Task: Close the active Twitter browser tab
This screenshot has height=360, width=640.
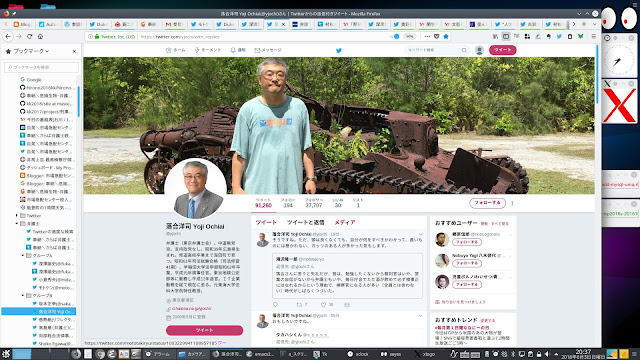Action: coord(283,24)
